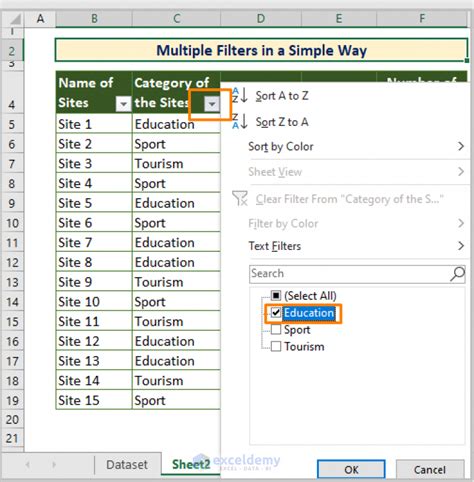Switch to the Sheet2 tab
The image size is (474, 482).
click(191, 464)
